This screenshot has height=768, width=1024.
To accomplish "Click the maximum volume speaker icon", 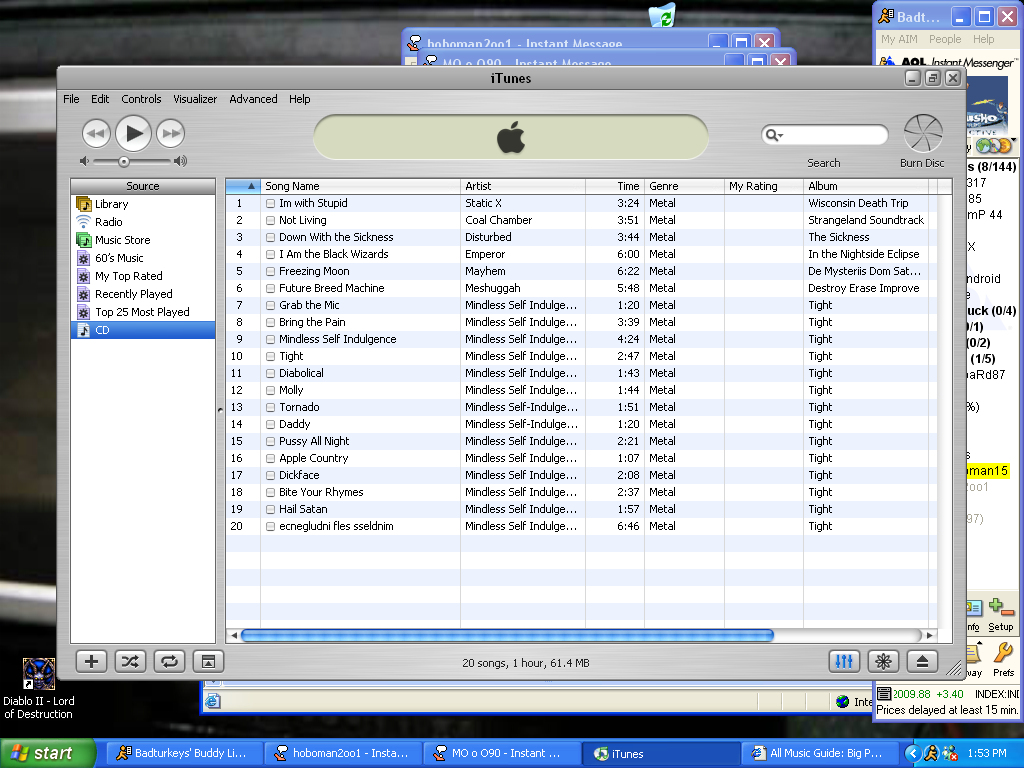I will tap(180, 161).
